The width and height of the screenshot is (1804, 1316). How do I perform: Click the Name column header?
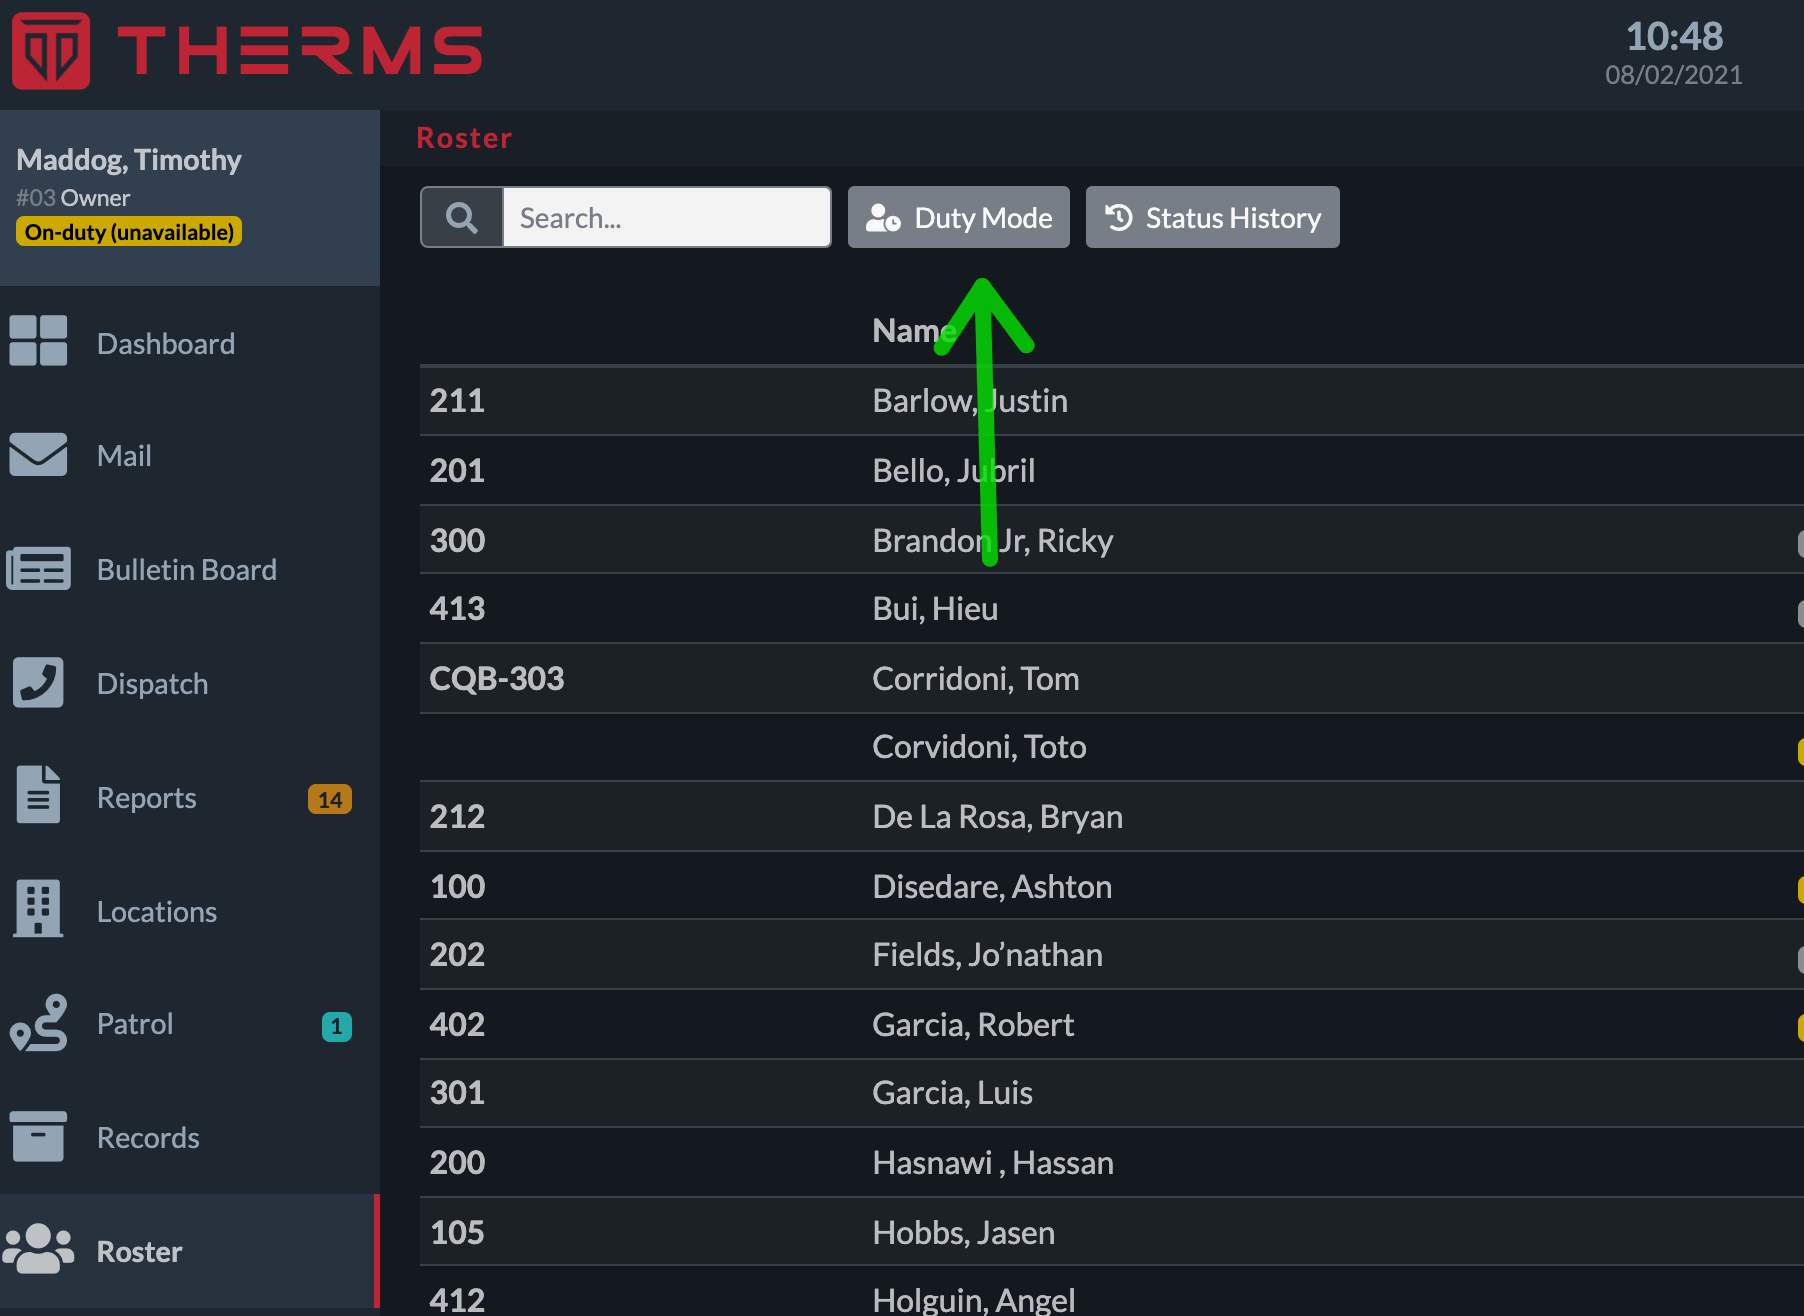(x=910, y=331)
